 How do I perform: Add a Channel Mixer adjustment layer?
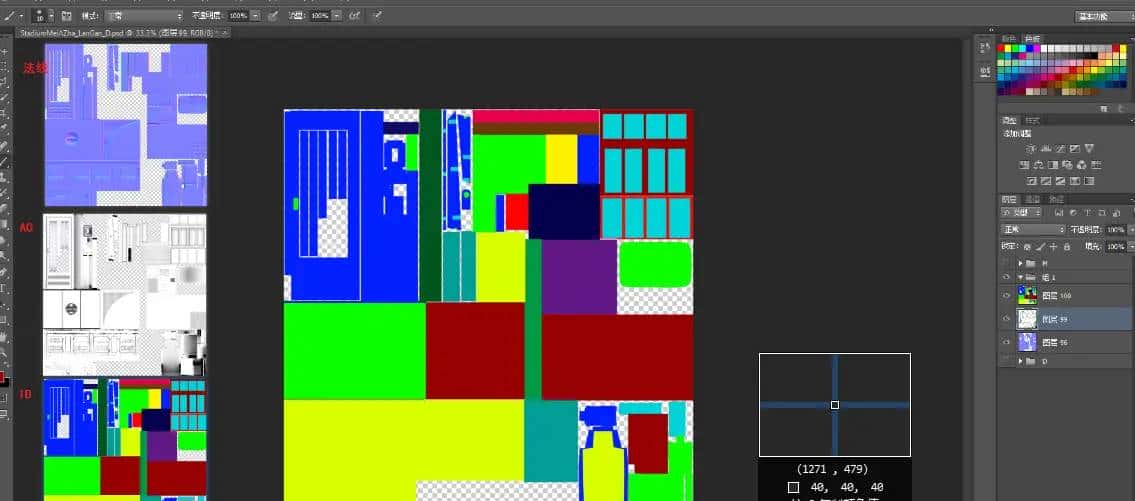[x=1081, y=164]
